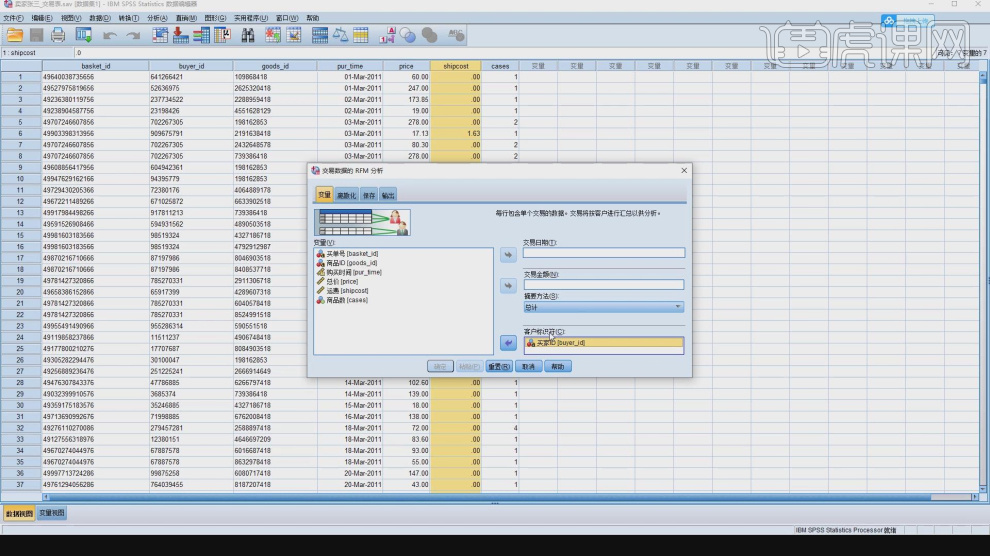Switch to 离散化 tab in RFM dialog
Image resolution: width=990 pixels, height=556 pixels.
point(346,196)
